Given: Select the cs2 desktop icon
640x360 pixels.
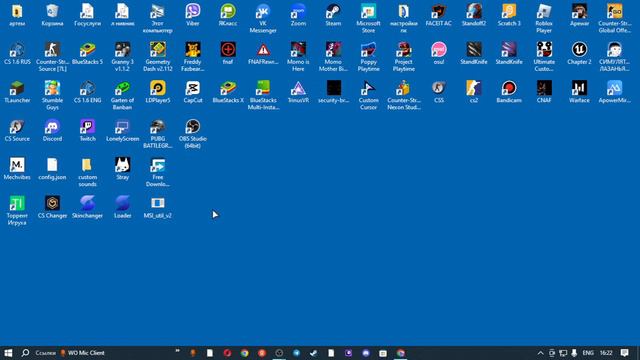Looking at the screenshot, I should click(x=473, y=91).
